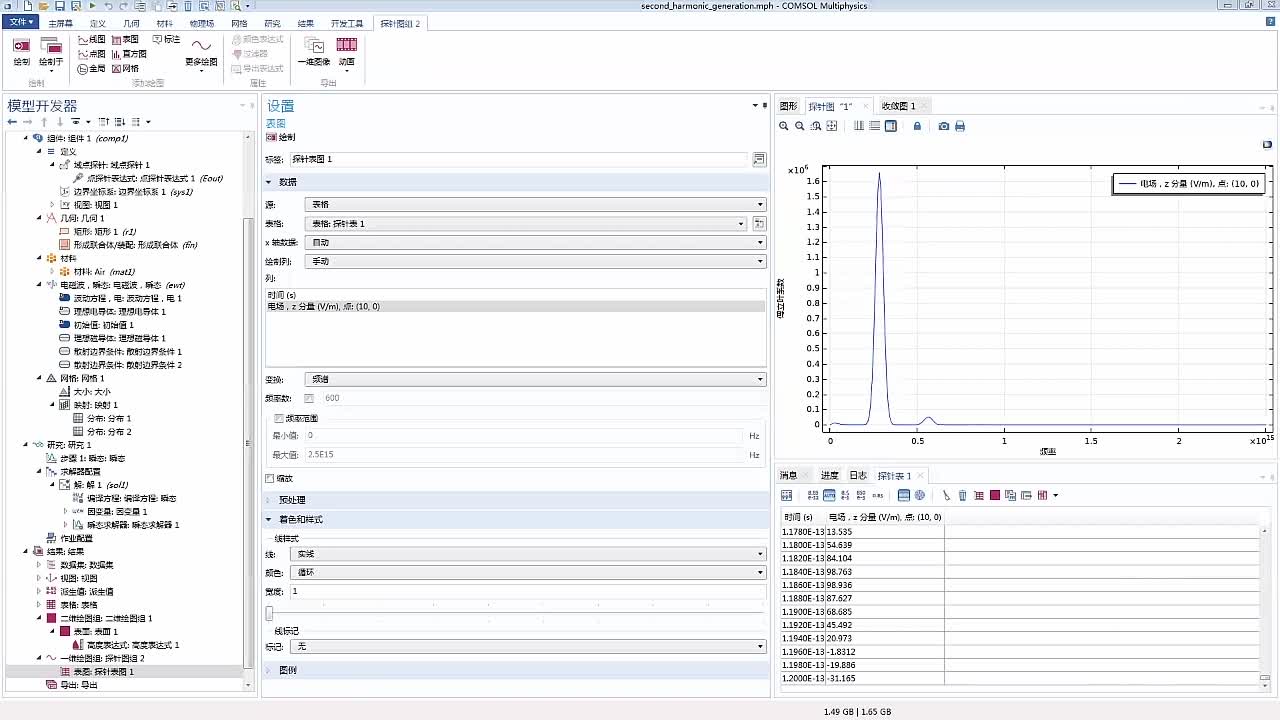The height and width of the screenshot is (720, 1280).
Task: Adjust the line width slider
Action: click(269, 612)
